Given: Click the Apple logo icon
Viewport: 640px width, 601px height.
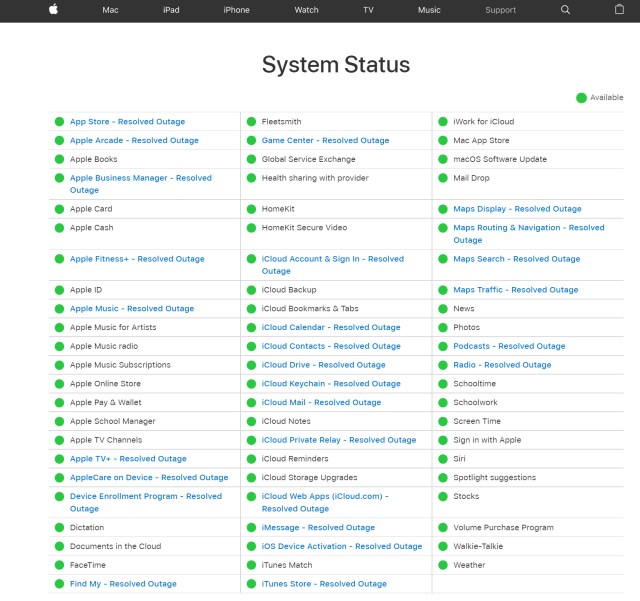Looking at the screenshot, I should pos(53,9).
